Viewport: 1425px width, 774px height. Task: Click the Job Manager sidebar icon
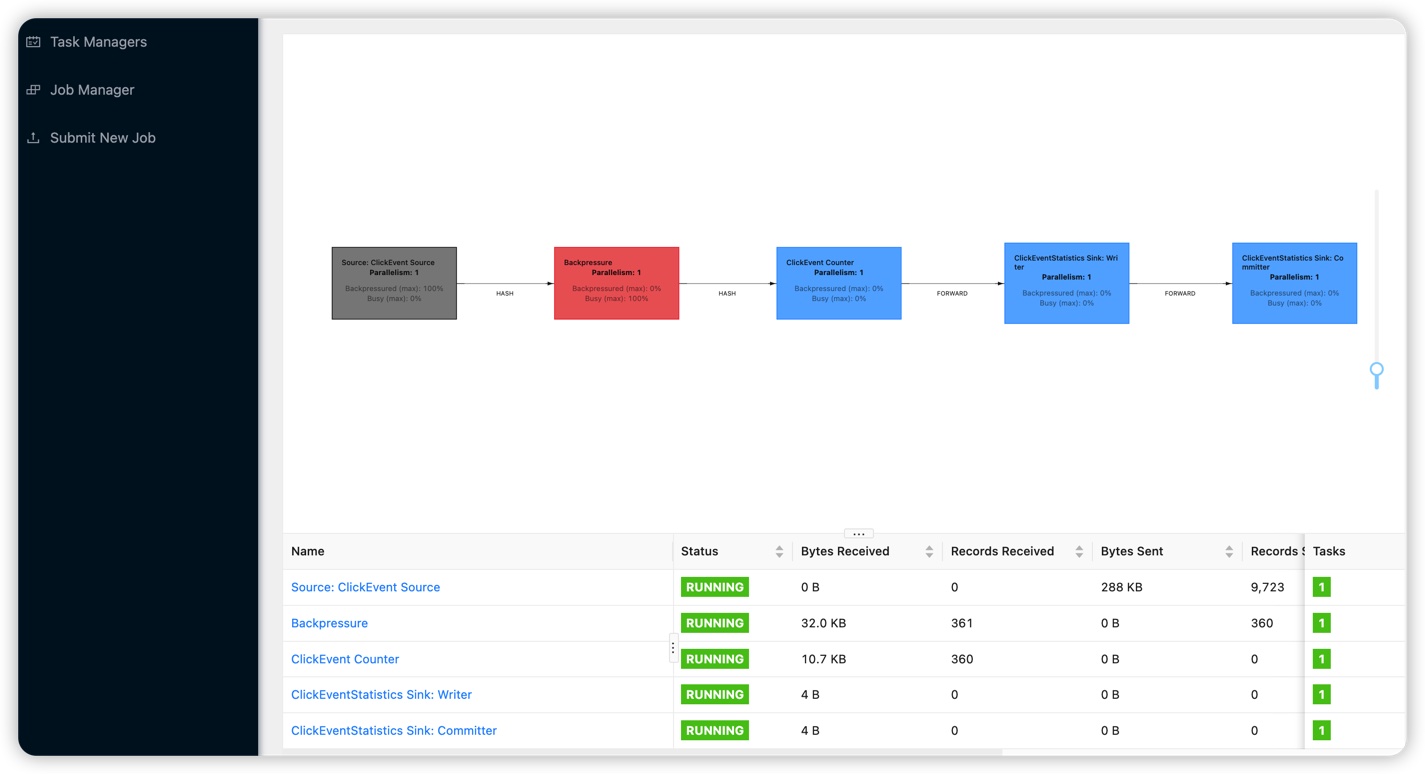tap(33, 90)
